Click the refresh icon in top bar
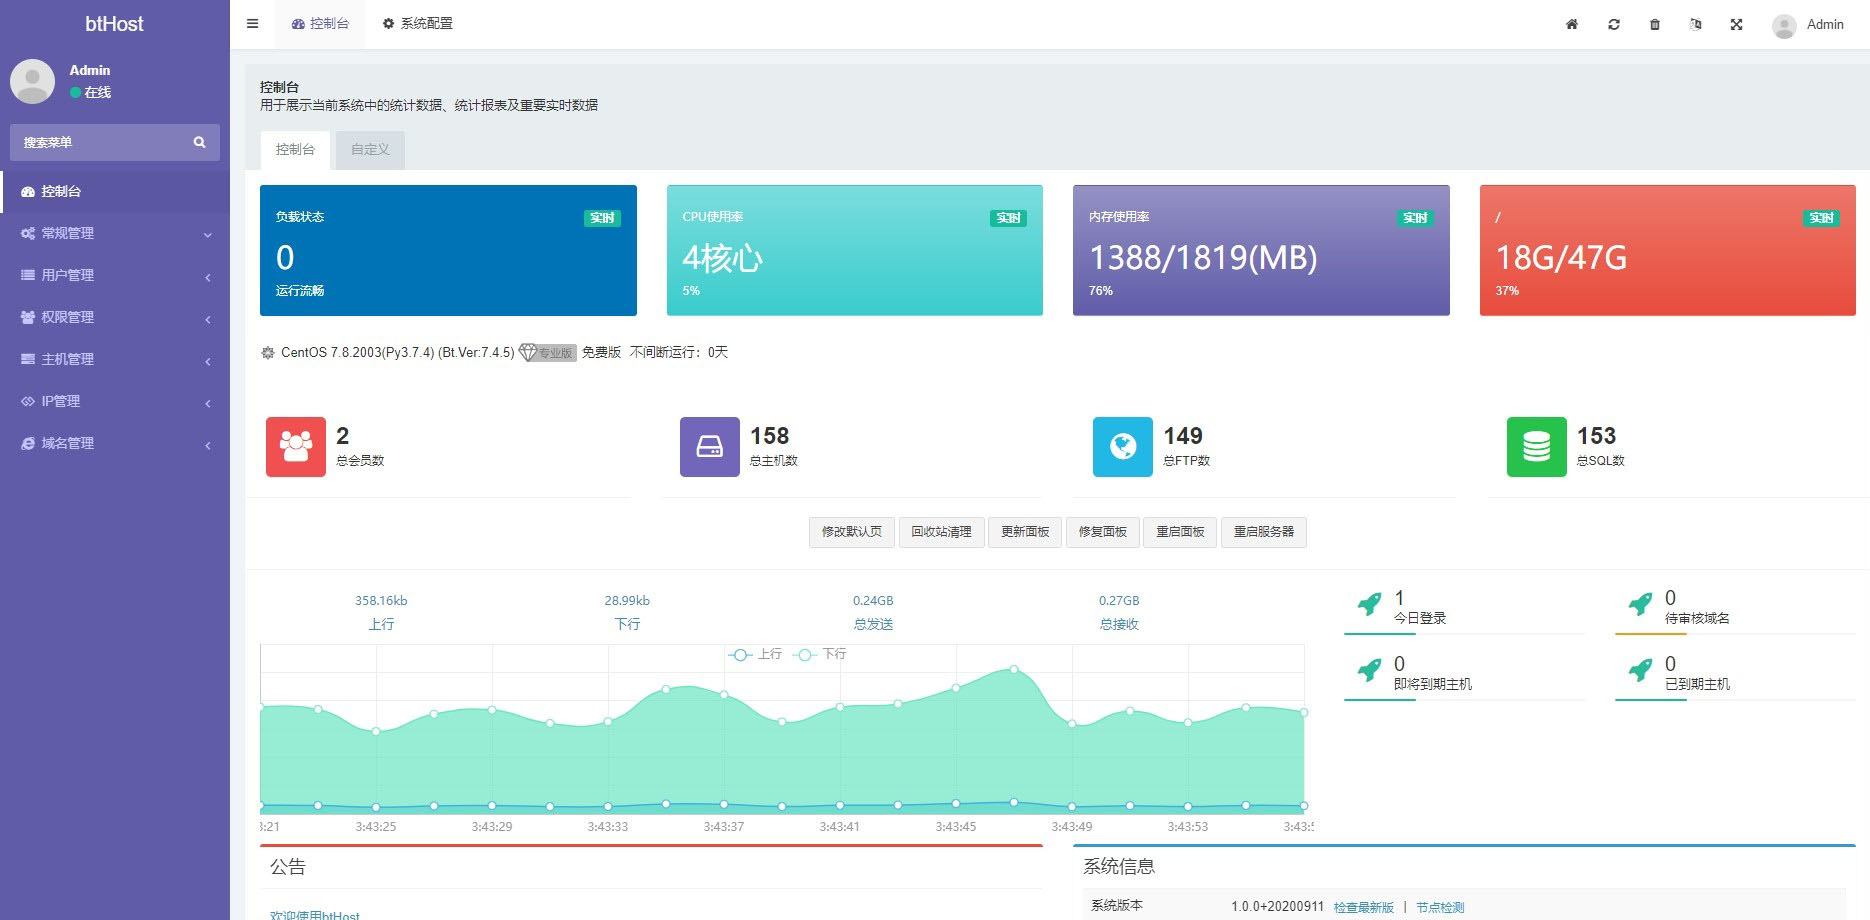Viewport: 1870px width, 920px height. tap(1614, 24)
